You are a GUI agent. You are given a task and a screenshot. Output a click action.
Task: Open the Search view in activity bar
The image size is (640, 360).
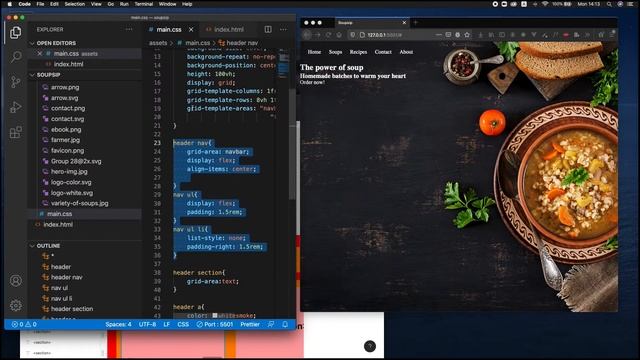[x=16, y=56]
